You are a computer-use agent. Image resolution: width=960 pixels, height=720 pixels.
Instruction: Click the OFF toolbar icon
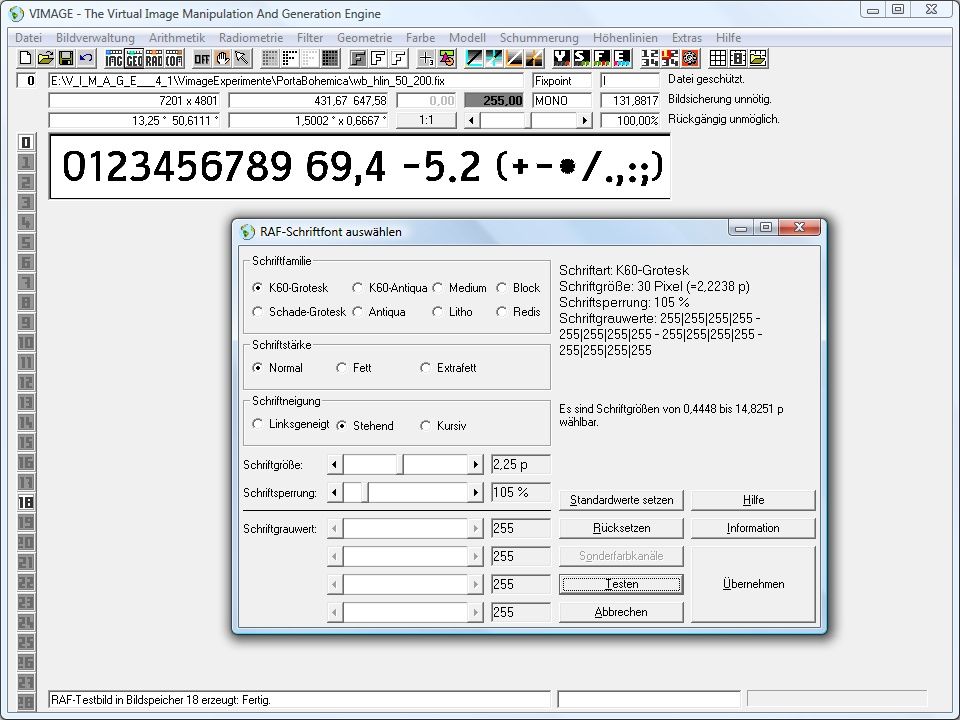(203, 57)
